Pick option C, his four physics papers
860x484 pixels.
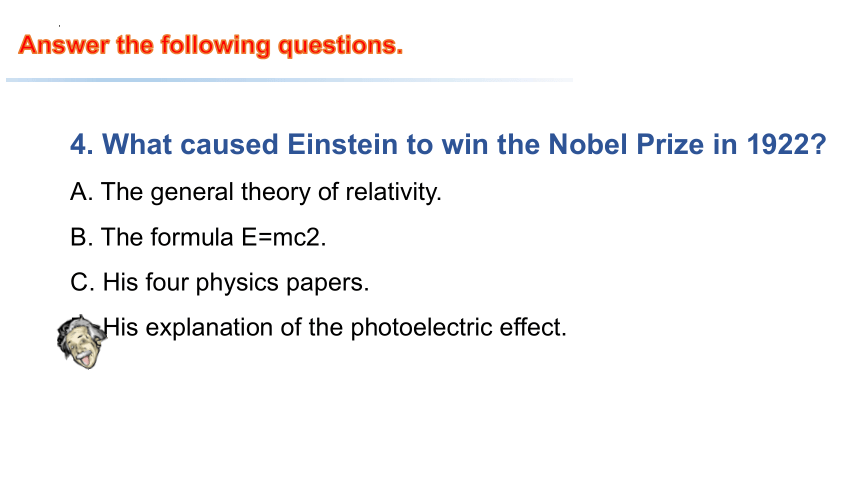pyautogui.click(x=219, y=283)
